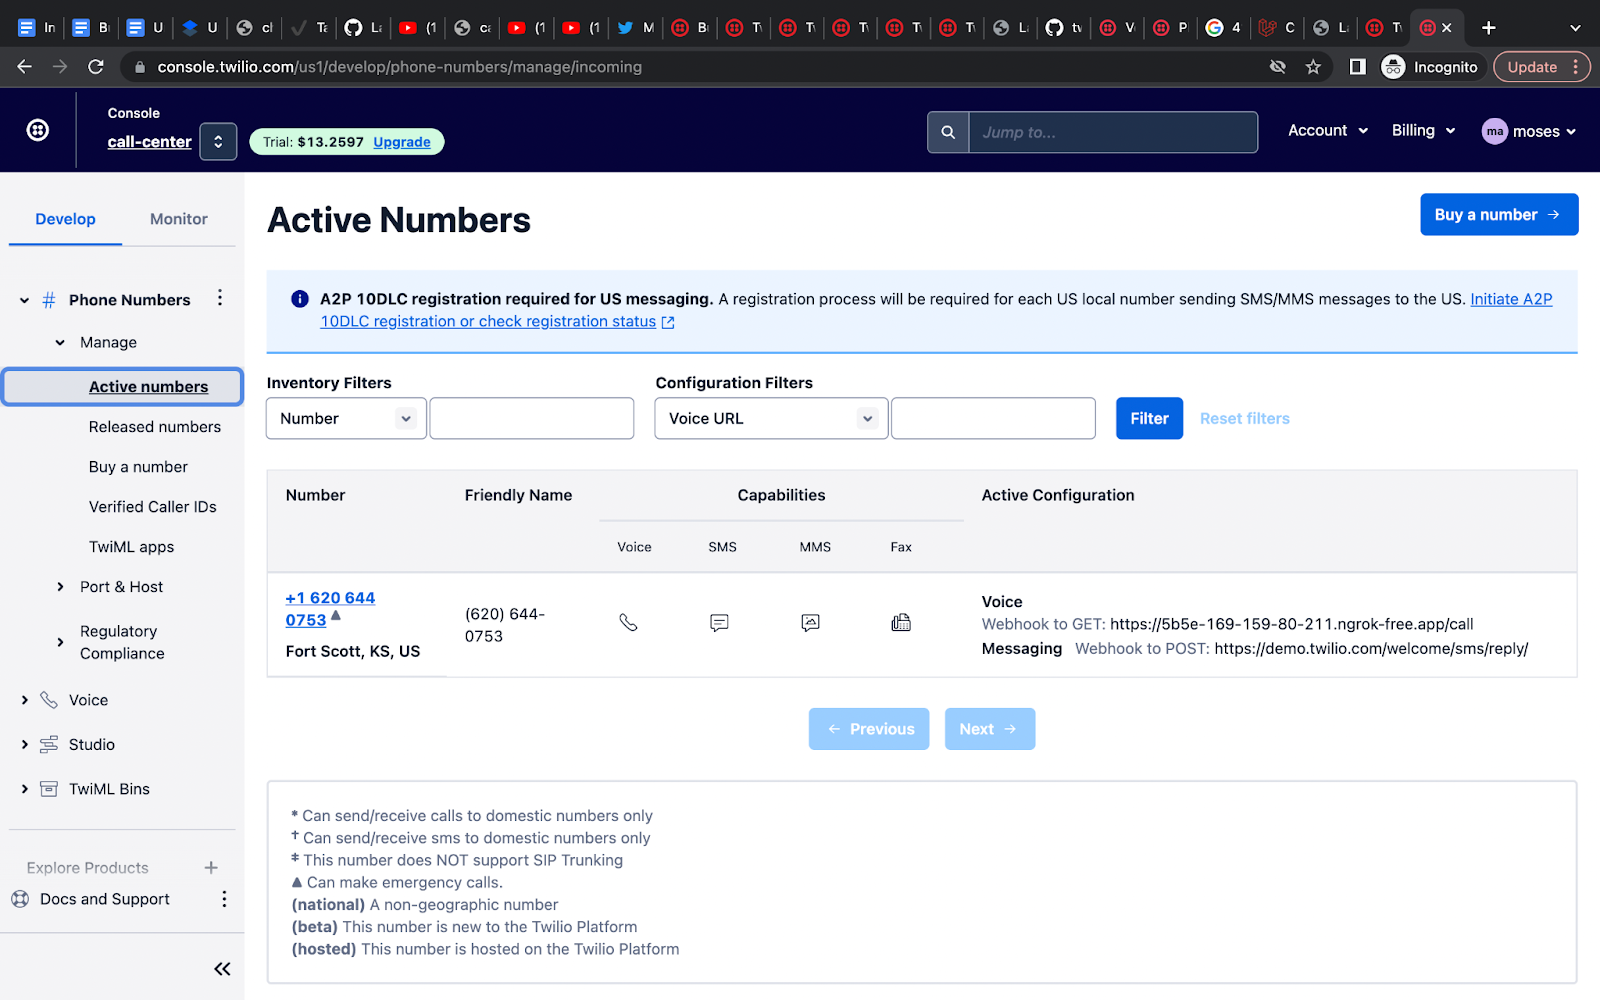Click the browser side panel icon
1600x1000 pixels.
pyautogui.click(x=1357, y=67)
